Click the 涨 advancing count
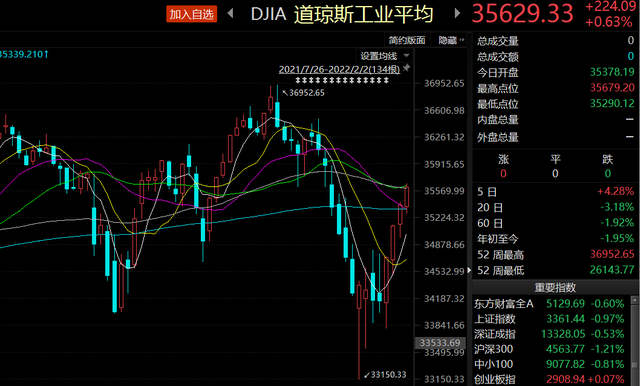The height and width of the screenshot is (386, 640). [x=503, y=173]
